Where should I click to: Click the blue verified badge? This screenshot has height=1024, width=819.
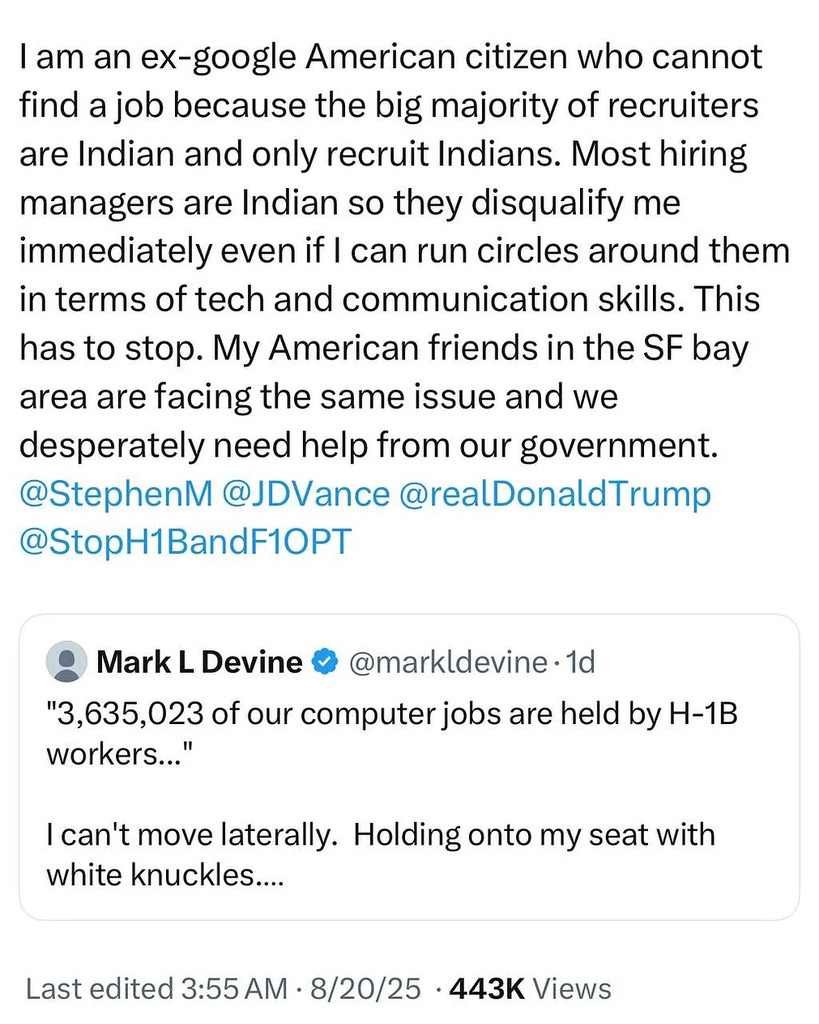(x=324, y=662)
